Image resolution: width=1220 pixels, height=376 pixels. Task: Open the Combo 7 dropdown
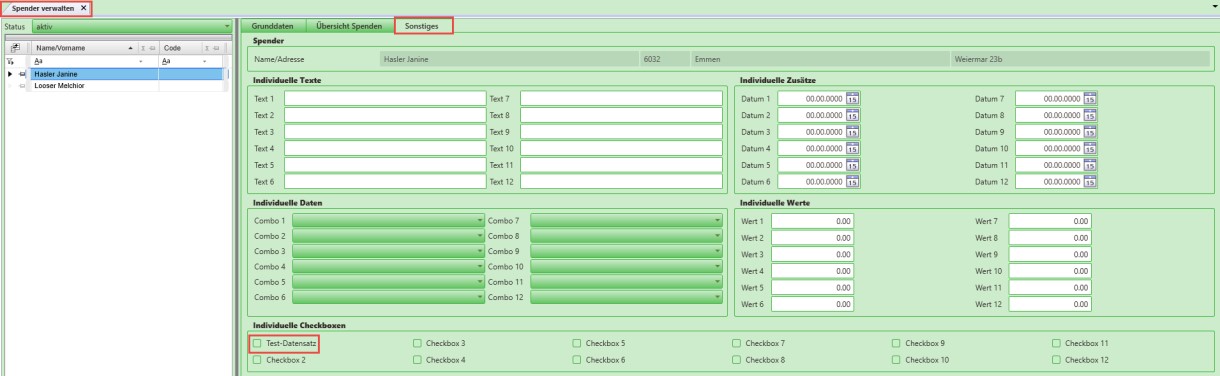point(626,220)
